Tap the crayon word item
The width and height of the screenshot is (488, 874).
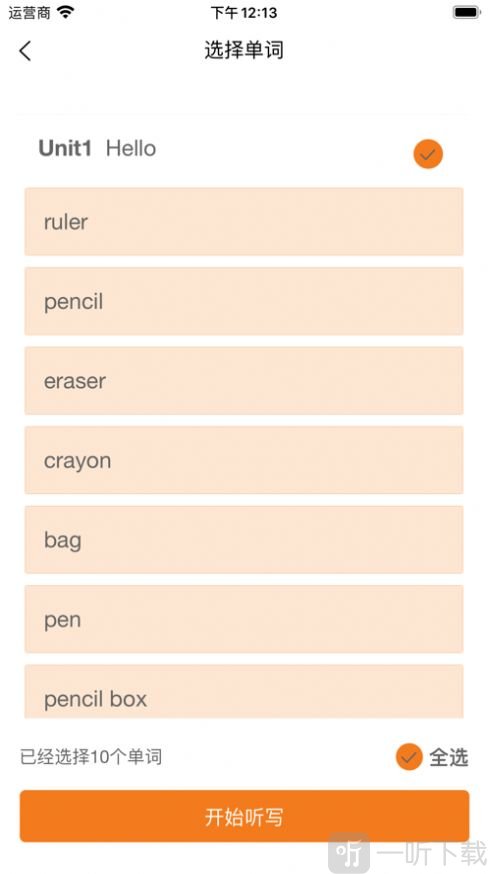click(x=244, y=460)
